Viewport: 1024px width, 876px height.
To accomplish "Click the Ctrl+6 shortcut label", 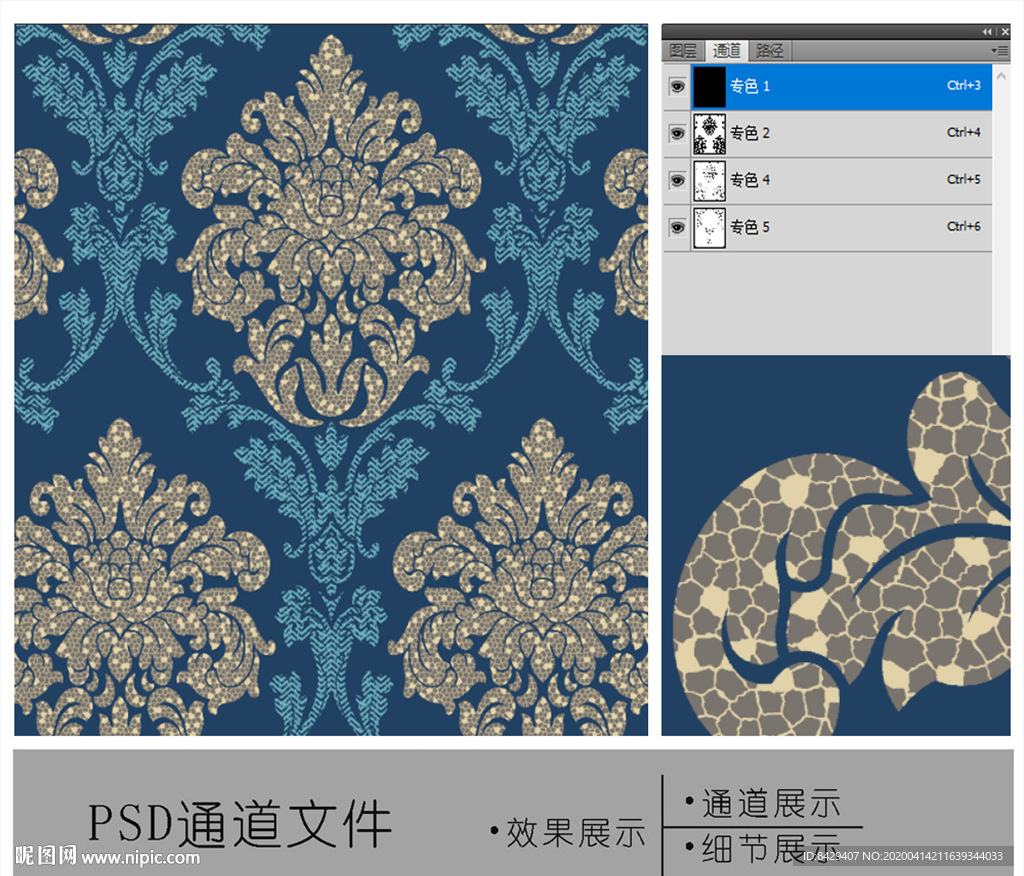I will coord(964,226).
